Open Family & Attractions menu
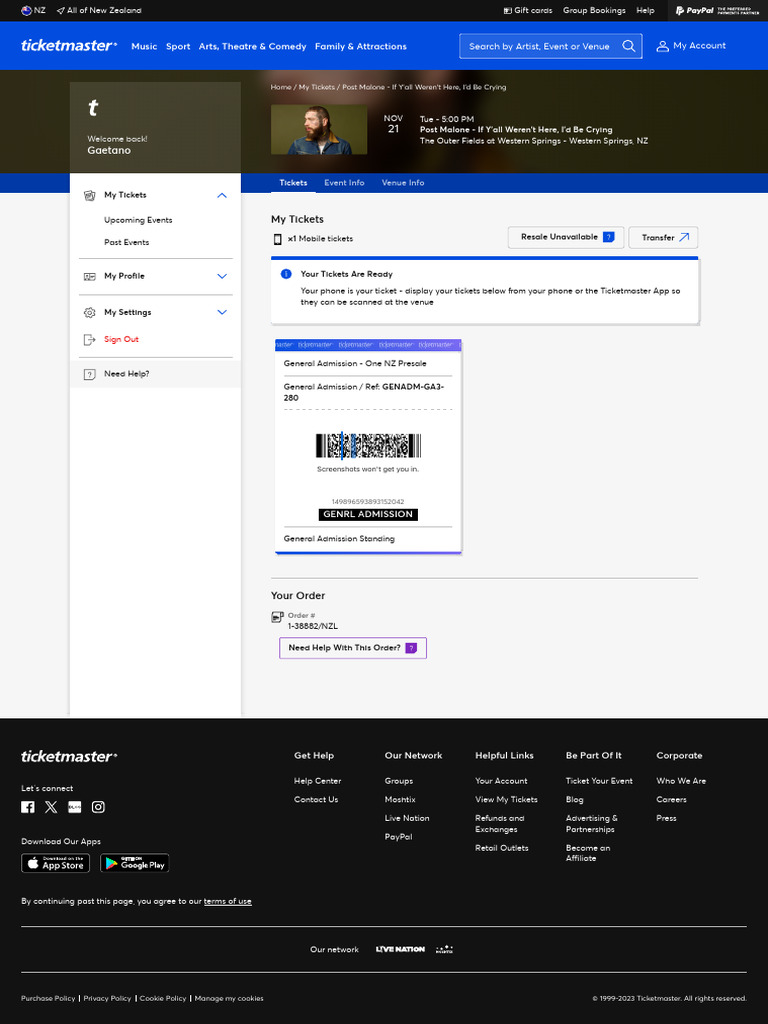 [360, 46]
